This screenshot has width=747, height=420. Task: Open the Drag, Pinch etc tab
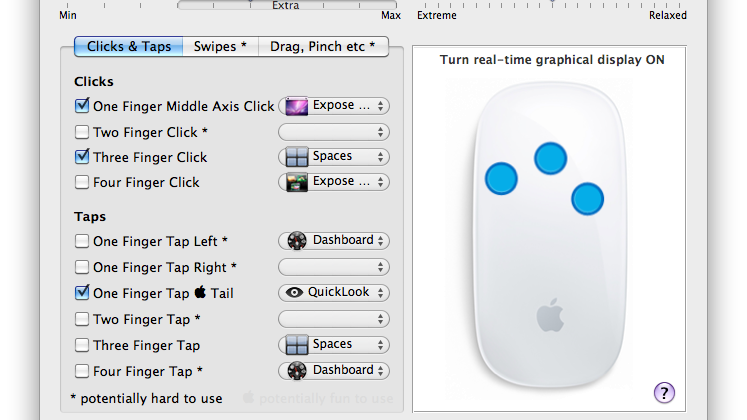(x=322, y=46)
